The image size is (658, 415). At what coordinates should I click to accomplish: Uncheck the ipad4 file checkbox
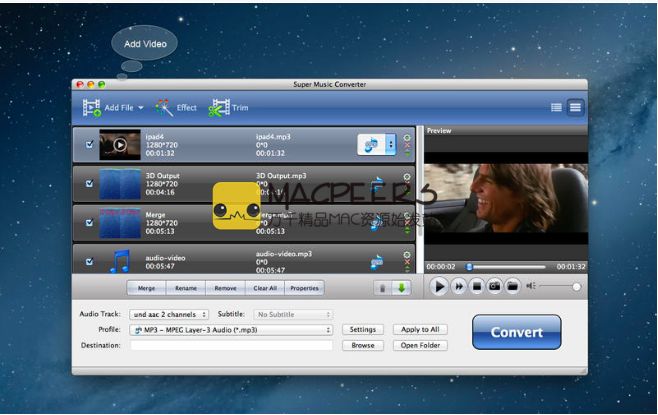click(90, 145)
